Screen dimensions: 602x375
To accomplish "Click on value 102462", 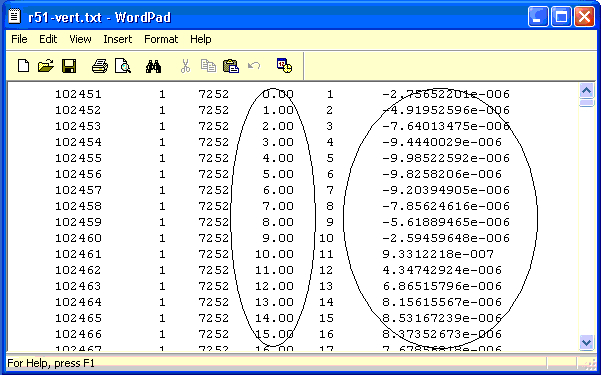I will tap(78, 270).
